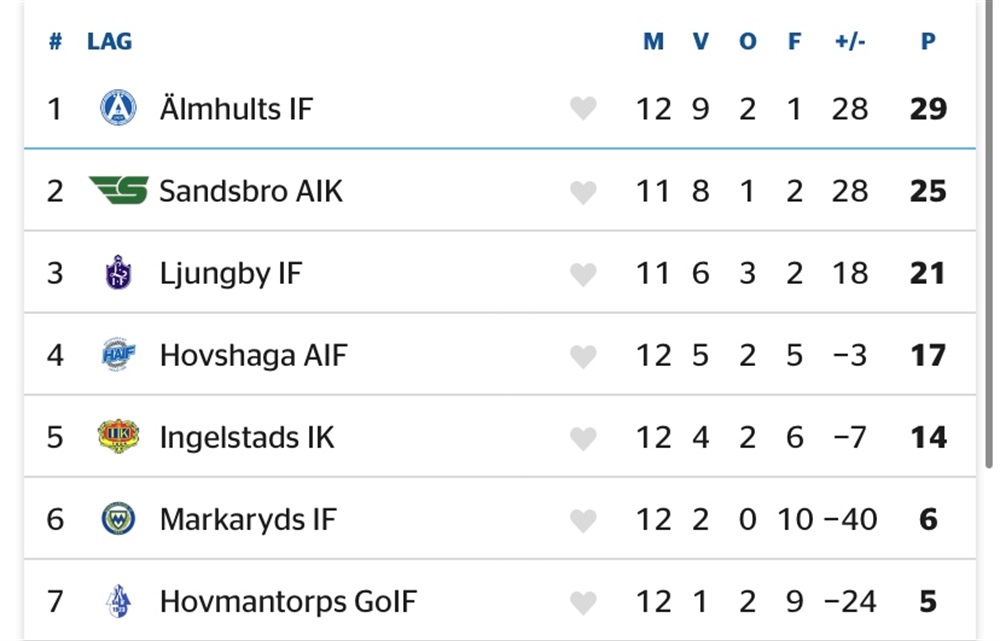Toggle favorite heart for Ljungby IF

tap(583, 274)
